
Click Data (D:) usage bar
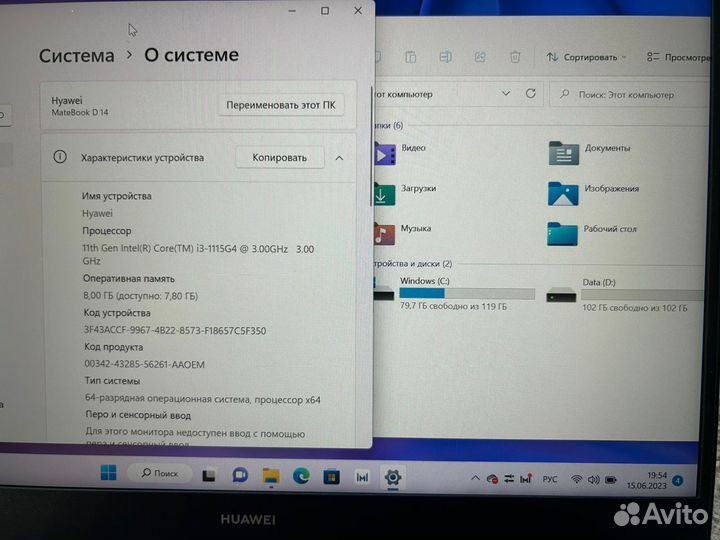[x=642, y=295]
